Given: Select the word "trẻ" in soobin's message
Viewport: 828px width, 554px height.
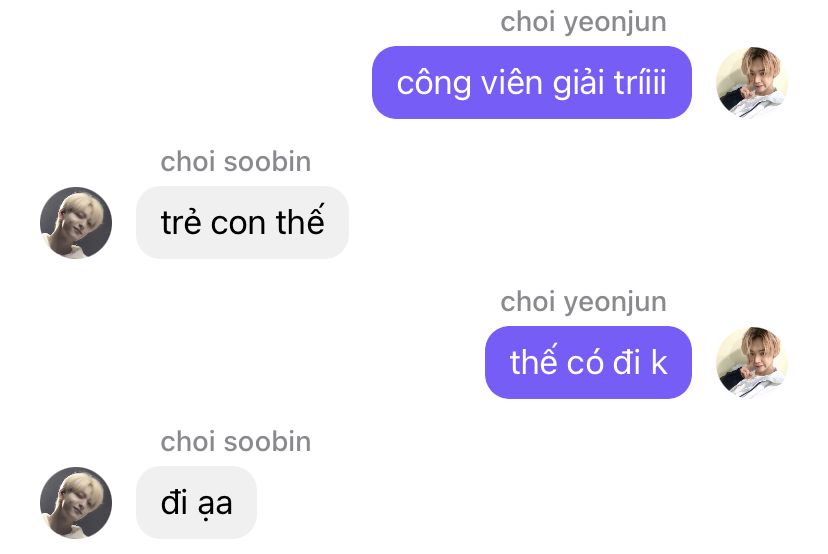Looking at the screenshot, I should coord(181,222).
